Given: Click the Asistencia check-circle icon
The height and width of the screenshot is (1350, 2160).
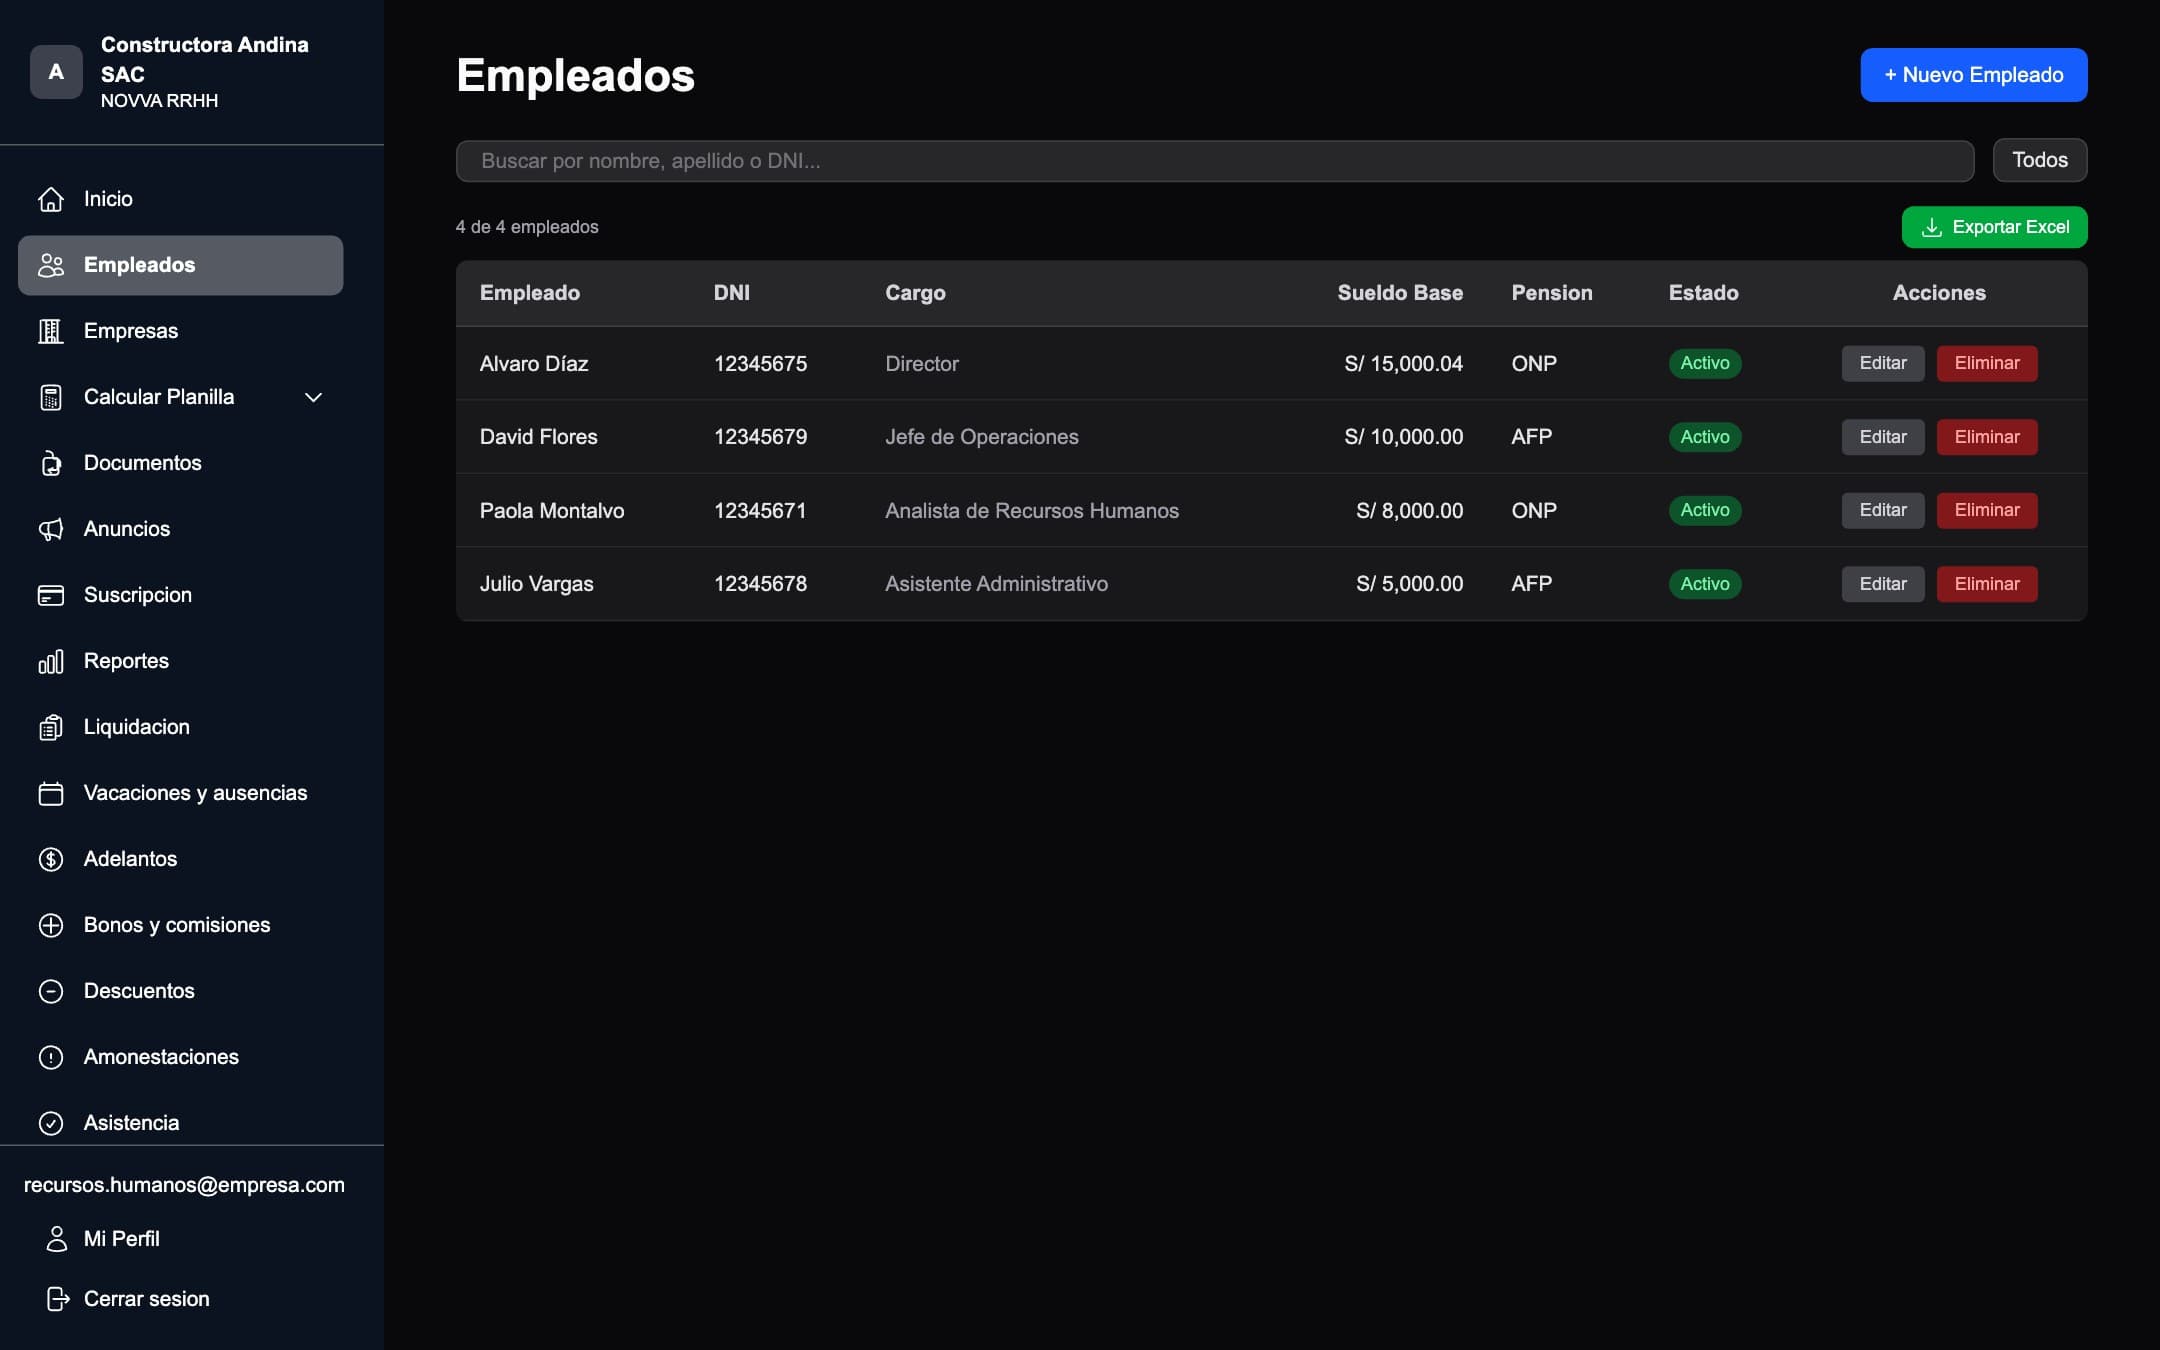Looking at the screenshot, I should (51, 1123).
